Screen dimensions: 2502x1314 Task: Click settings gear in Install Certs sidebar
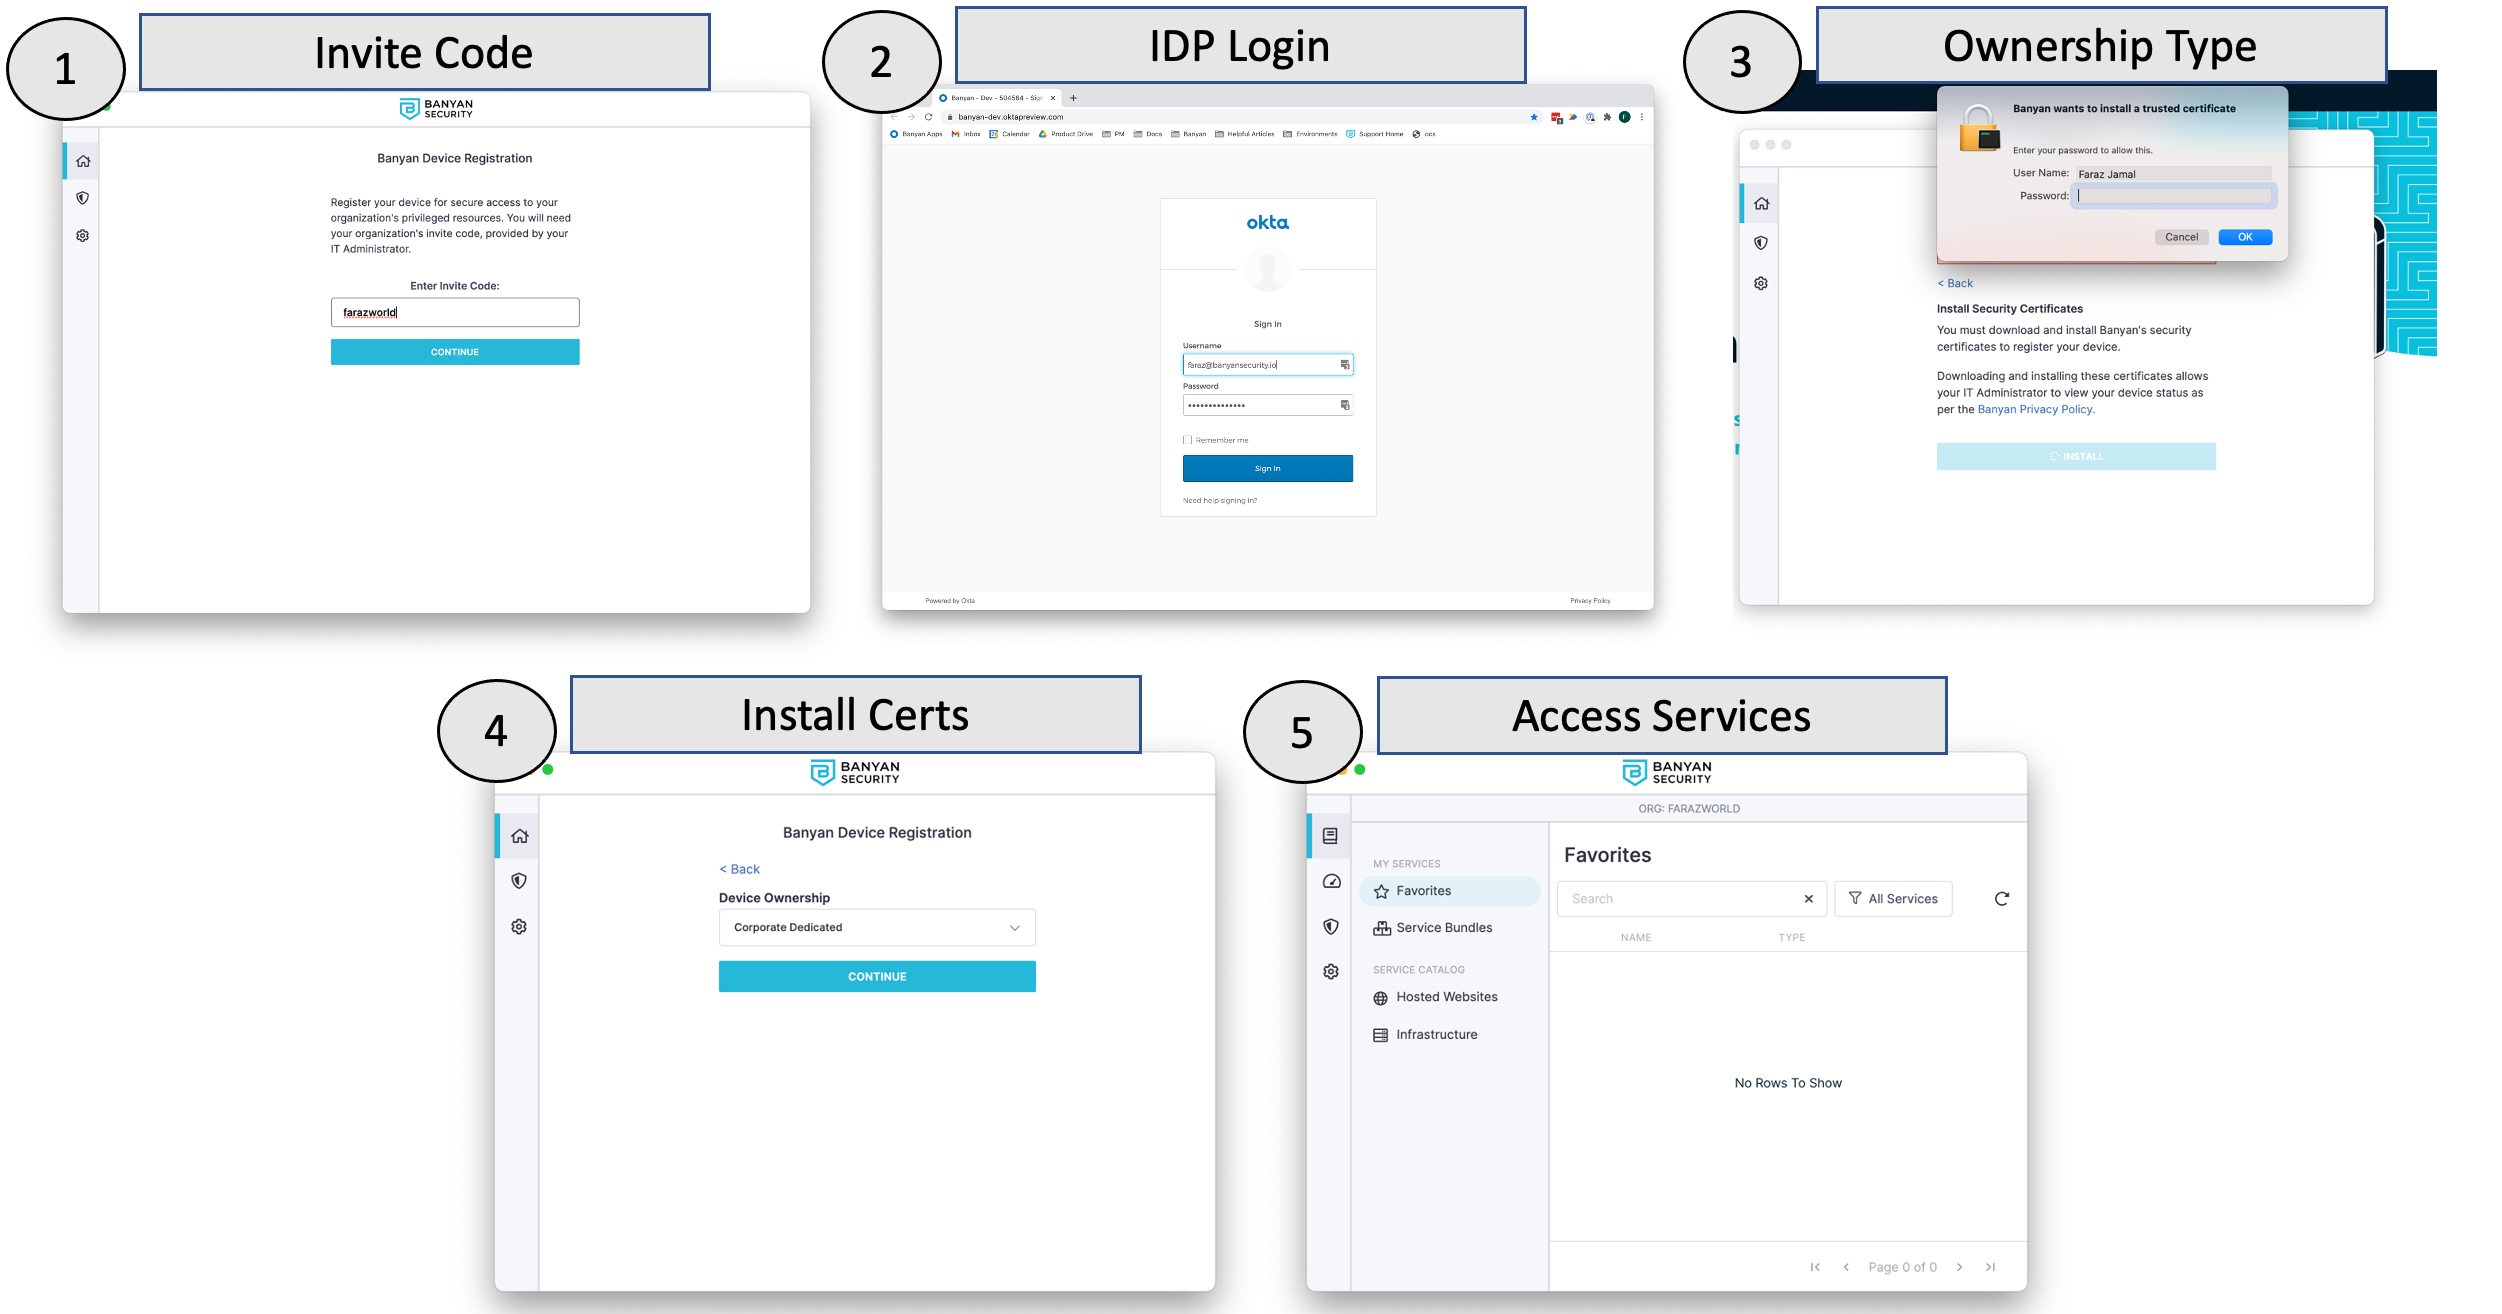(519, 926)
